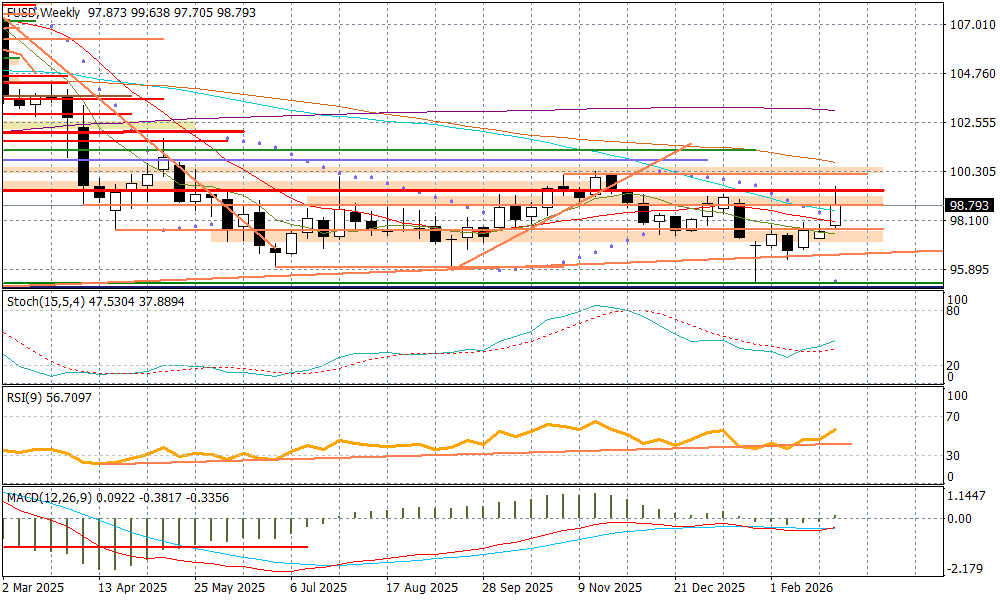Select the 28 Sep 2025 date label
The width and height of the screenshot is (1000, 600).
point(517,588)
